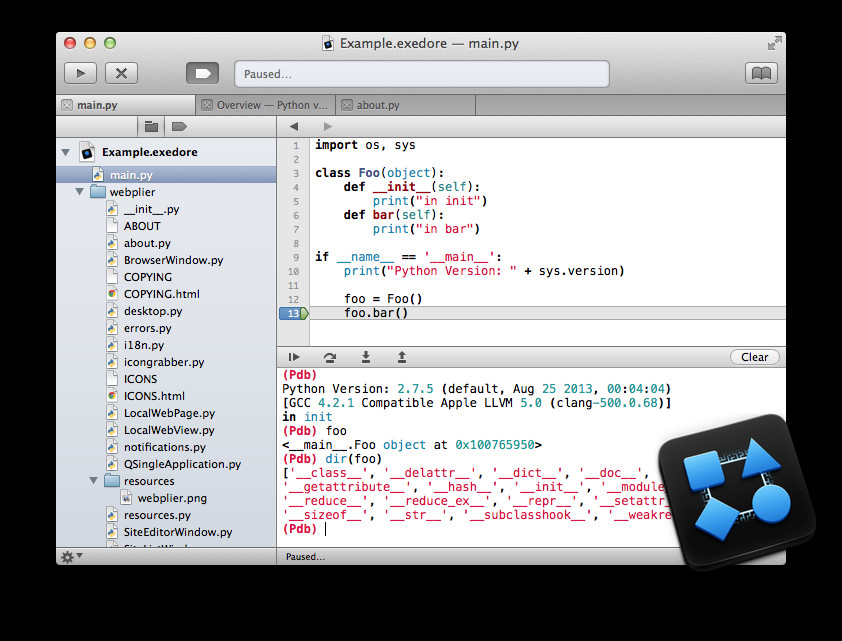Open ICONS.html

point(154,396)
